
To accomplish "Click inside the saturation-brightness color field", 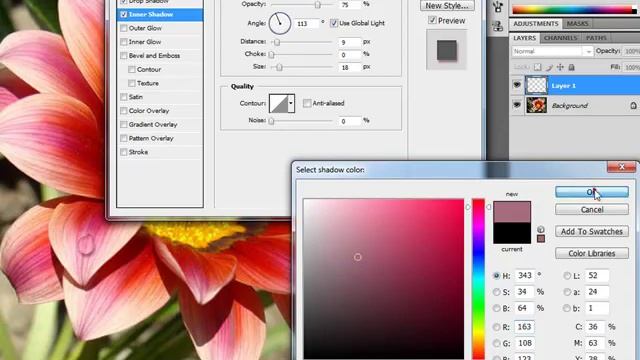I will (x=383, y=280).
